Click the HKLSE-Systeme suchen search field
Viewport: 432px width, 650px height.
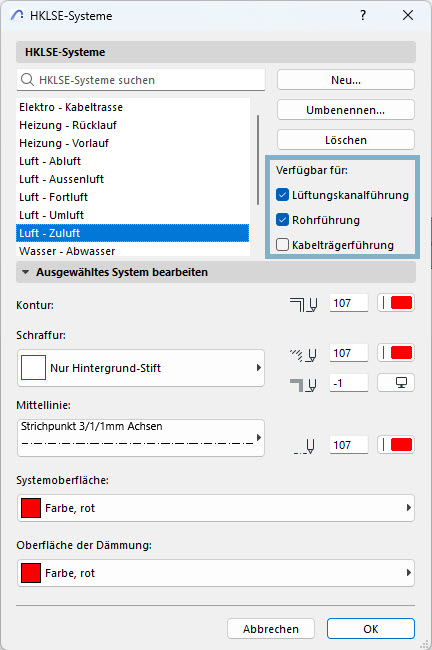pyautogui.click(x=141, y=80)
